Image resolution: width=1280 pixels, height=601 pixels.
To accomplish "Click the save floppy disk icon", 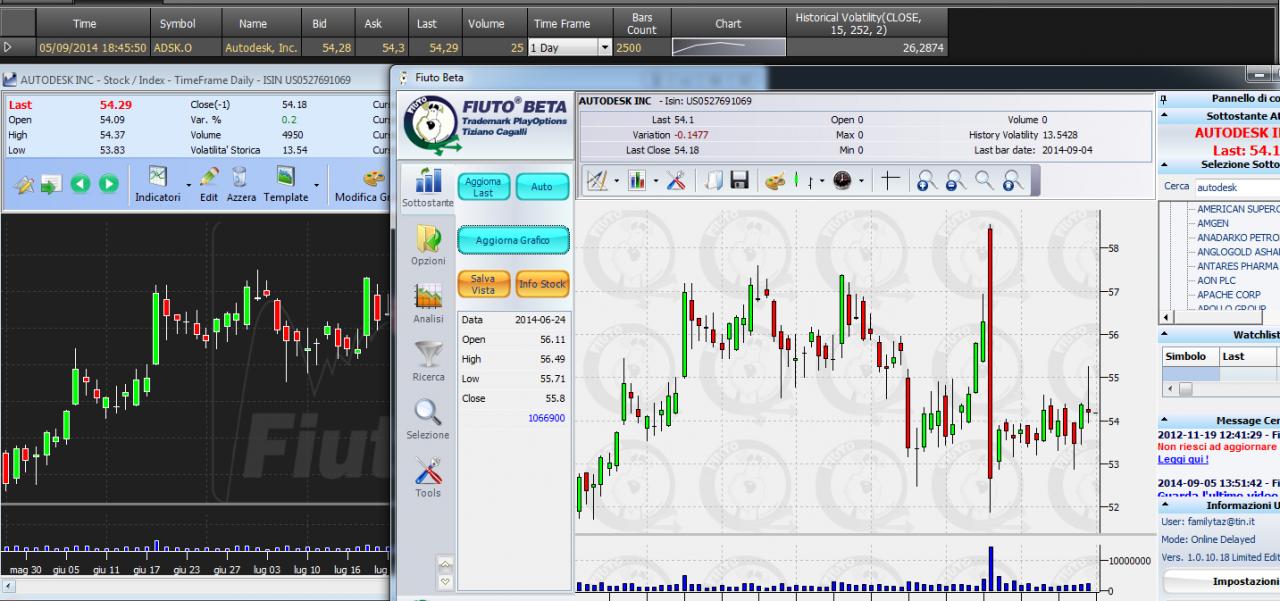I will tap(739, 180).
